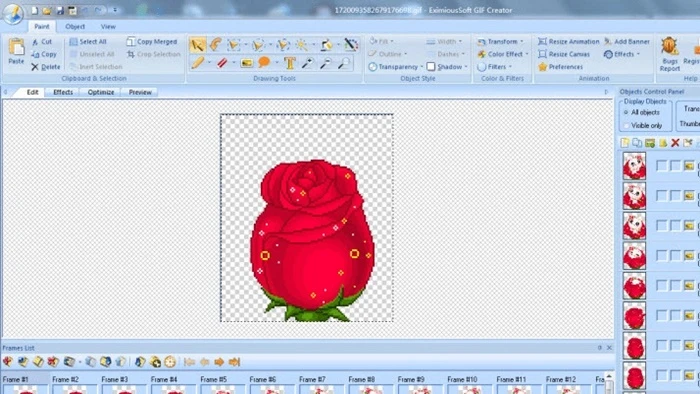
Task: Choose the elliptical selection tool
Action: pyautogui.click(x=258, y=45)
